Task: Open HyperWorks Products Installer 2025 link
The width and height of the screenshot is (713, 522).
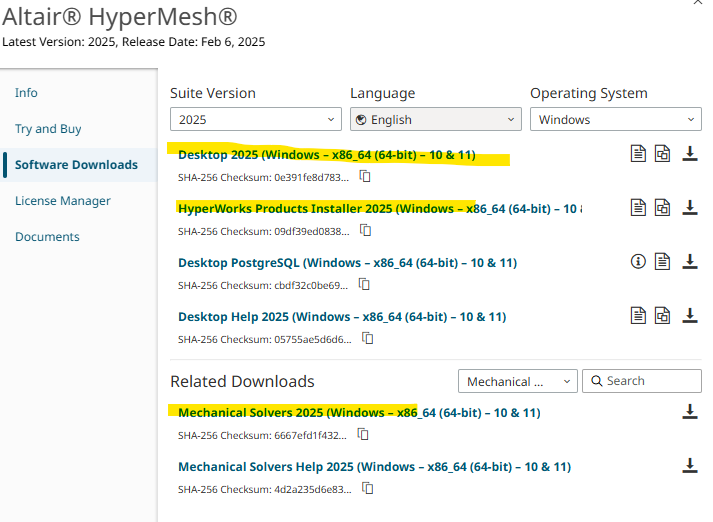Action: (380, 209)
